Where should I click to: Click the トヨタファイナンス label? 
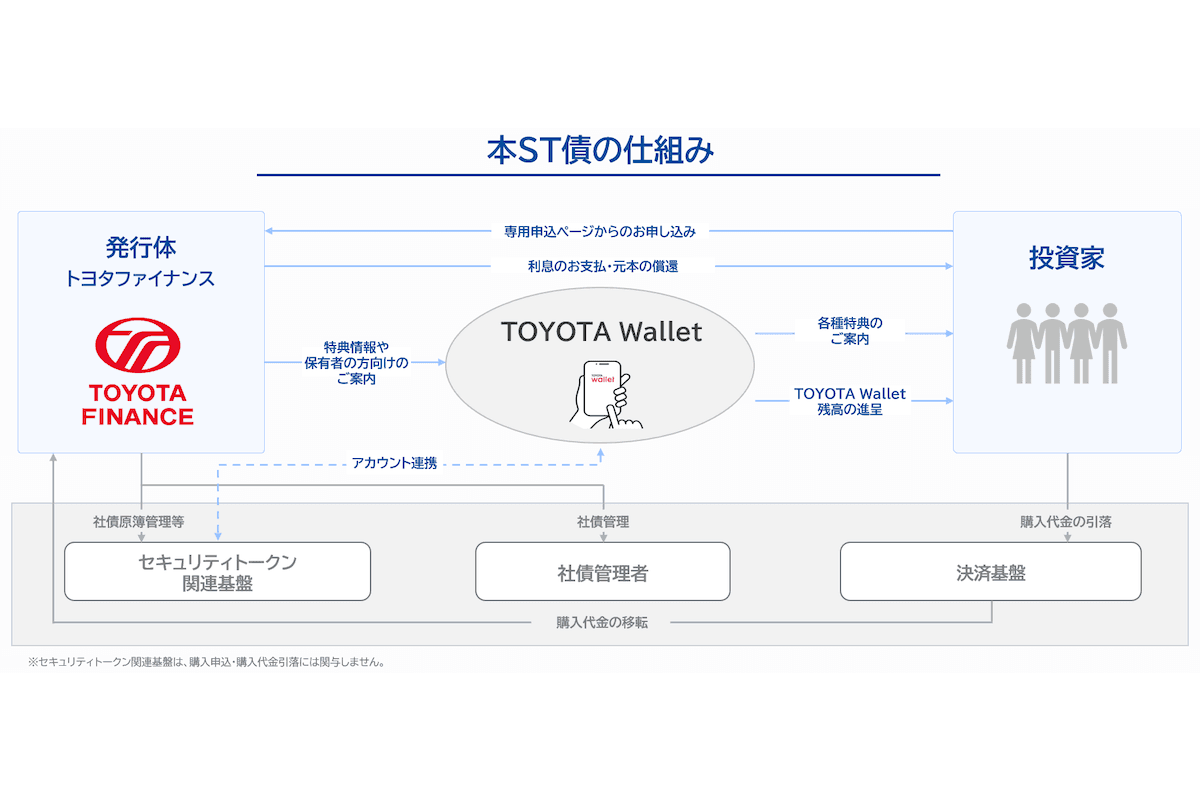[x=141, y=279]
